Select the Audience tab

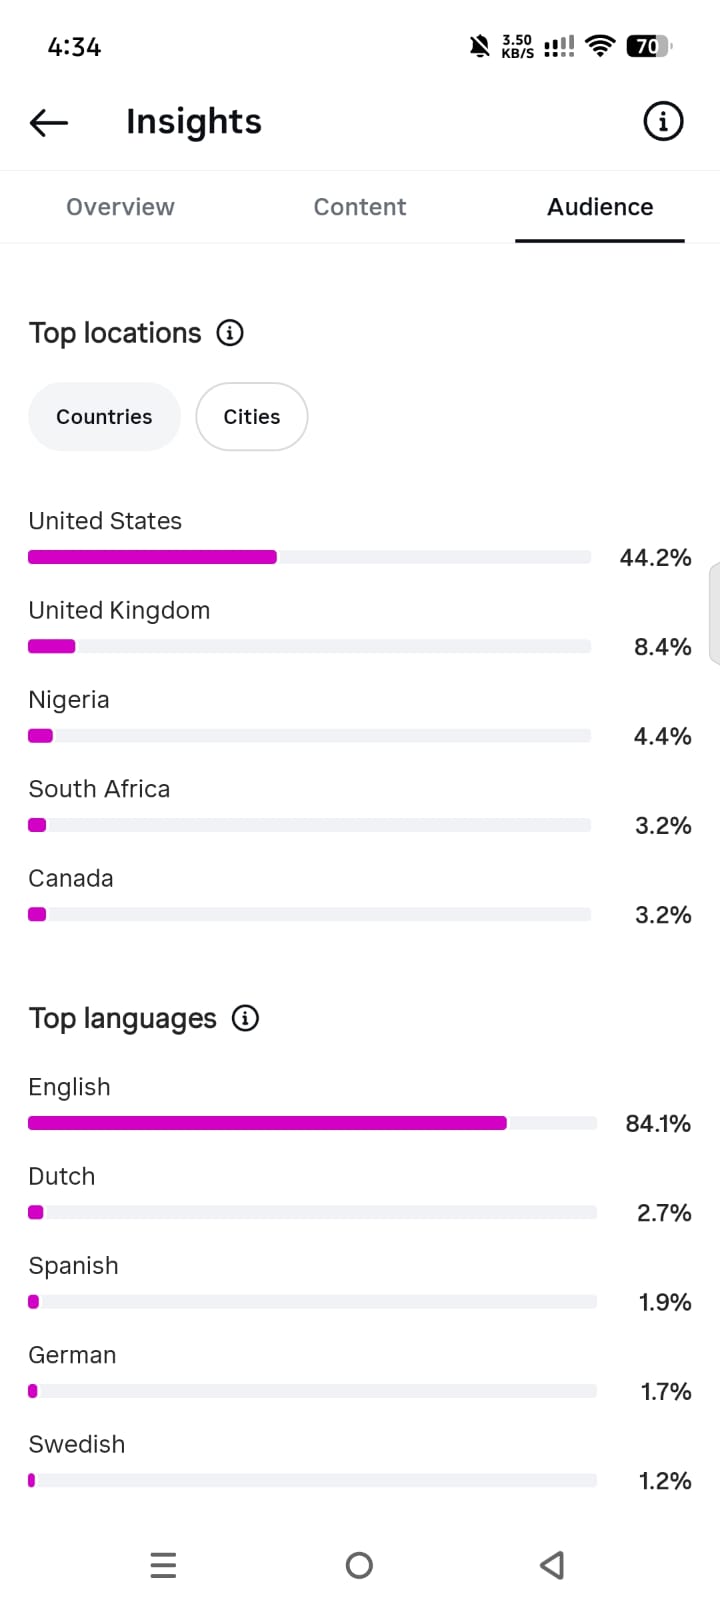[x=600, y=207]
